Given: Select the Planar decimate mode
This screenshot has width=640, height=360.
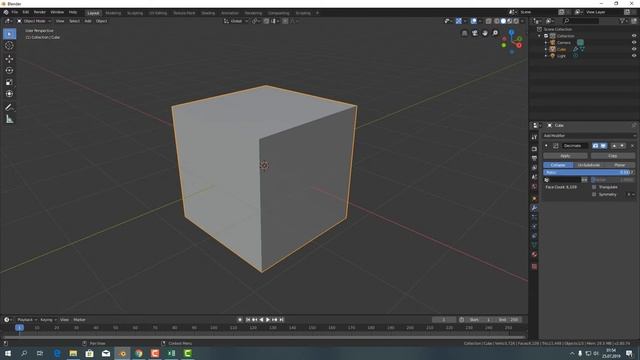Looking at the screenshot, I should click(x=620, y=165).
